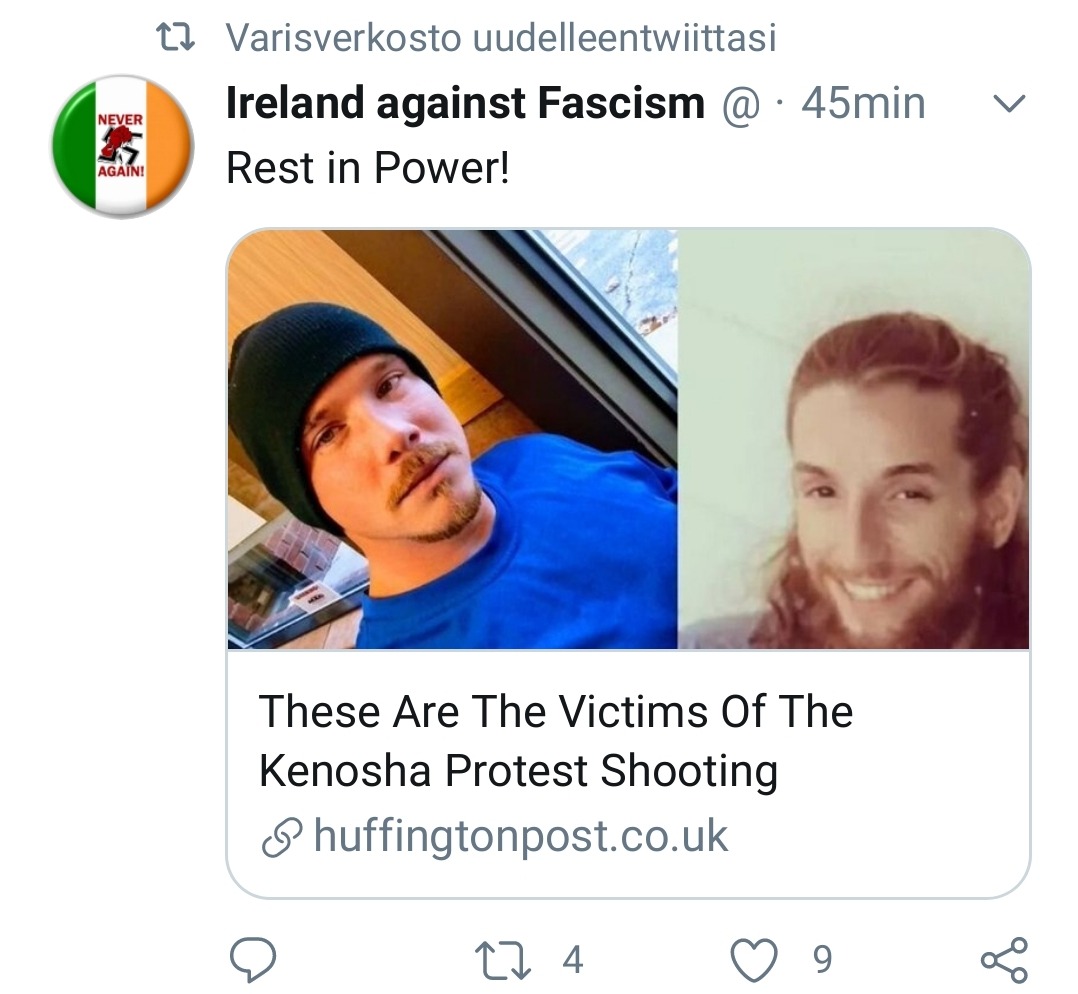Open the Kenosha Protest Shooting article headline
Screen dimensions: 1078x994
click(556, 741)
